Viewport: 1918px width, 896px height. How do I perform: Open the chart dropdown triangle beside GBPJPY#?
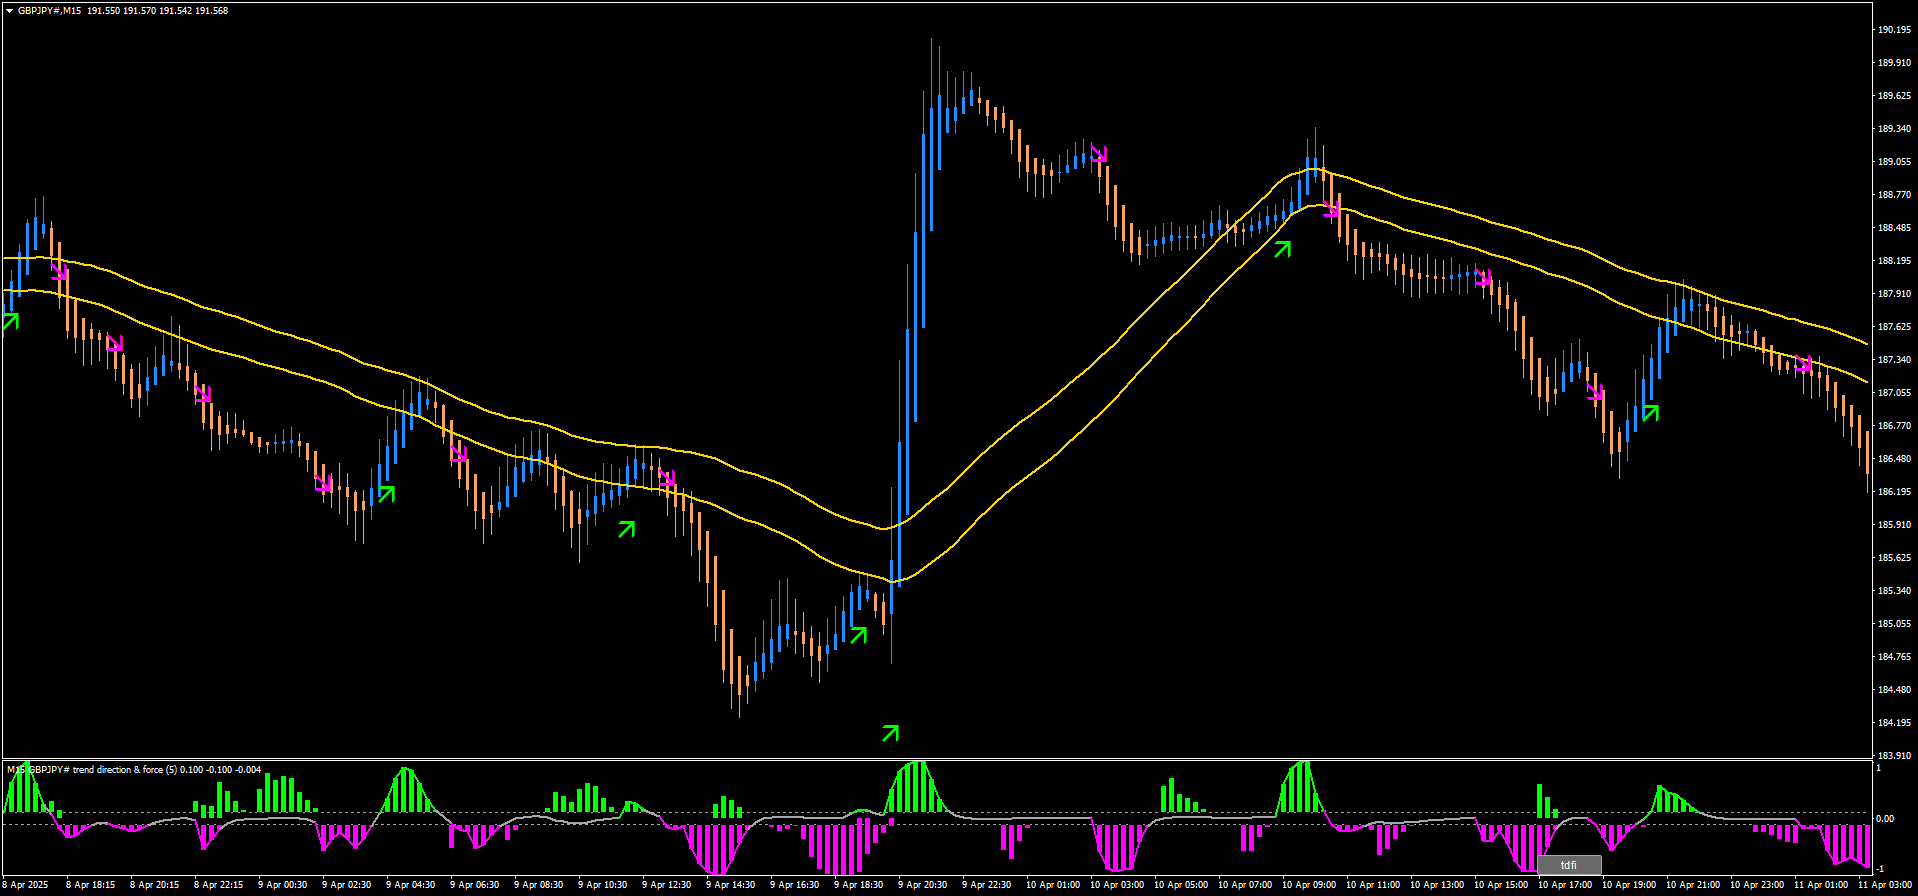pos(9,11)
